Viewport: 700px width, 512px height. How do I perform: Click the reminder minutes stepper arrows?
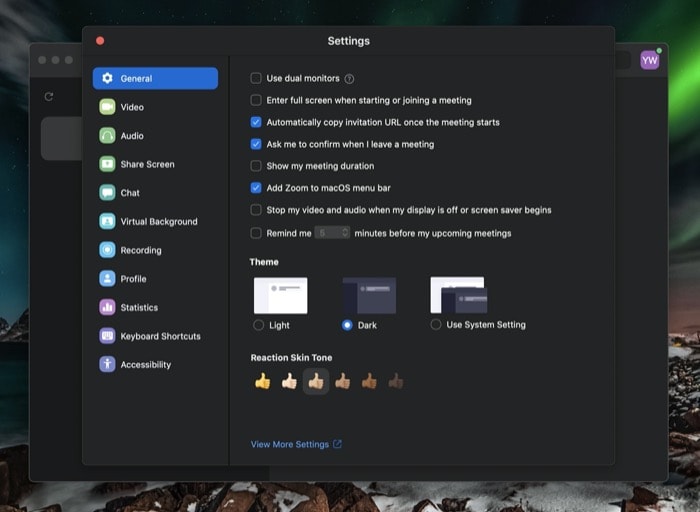click(345, 233)
